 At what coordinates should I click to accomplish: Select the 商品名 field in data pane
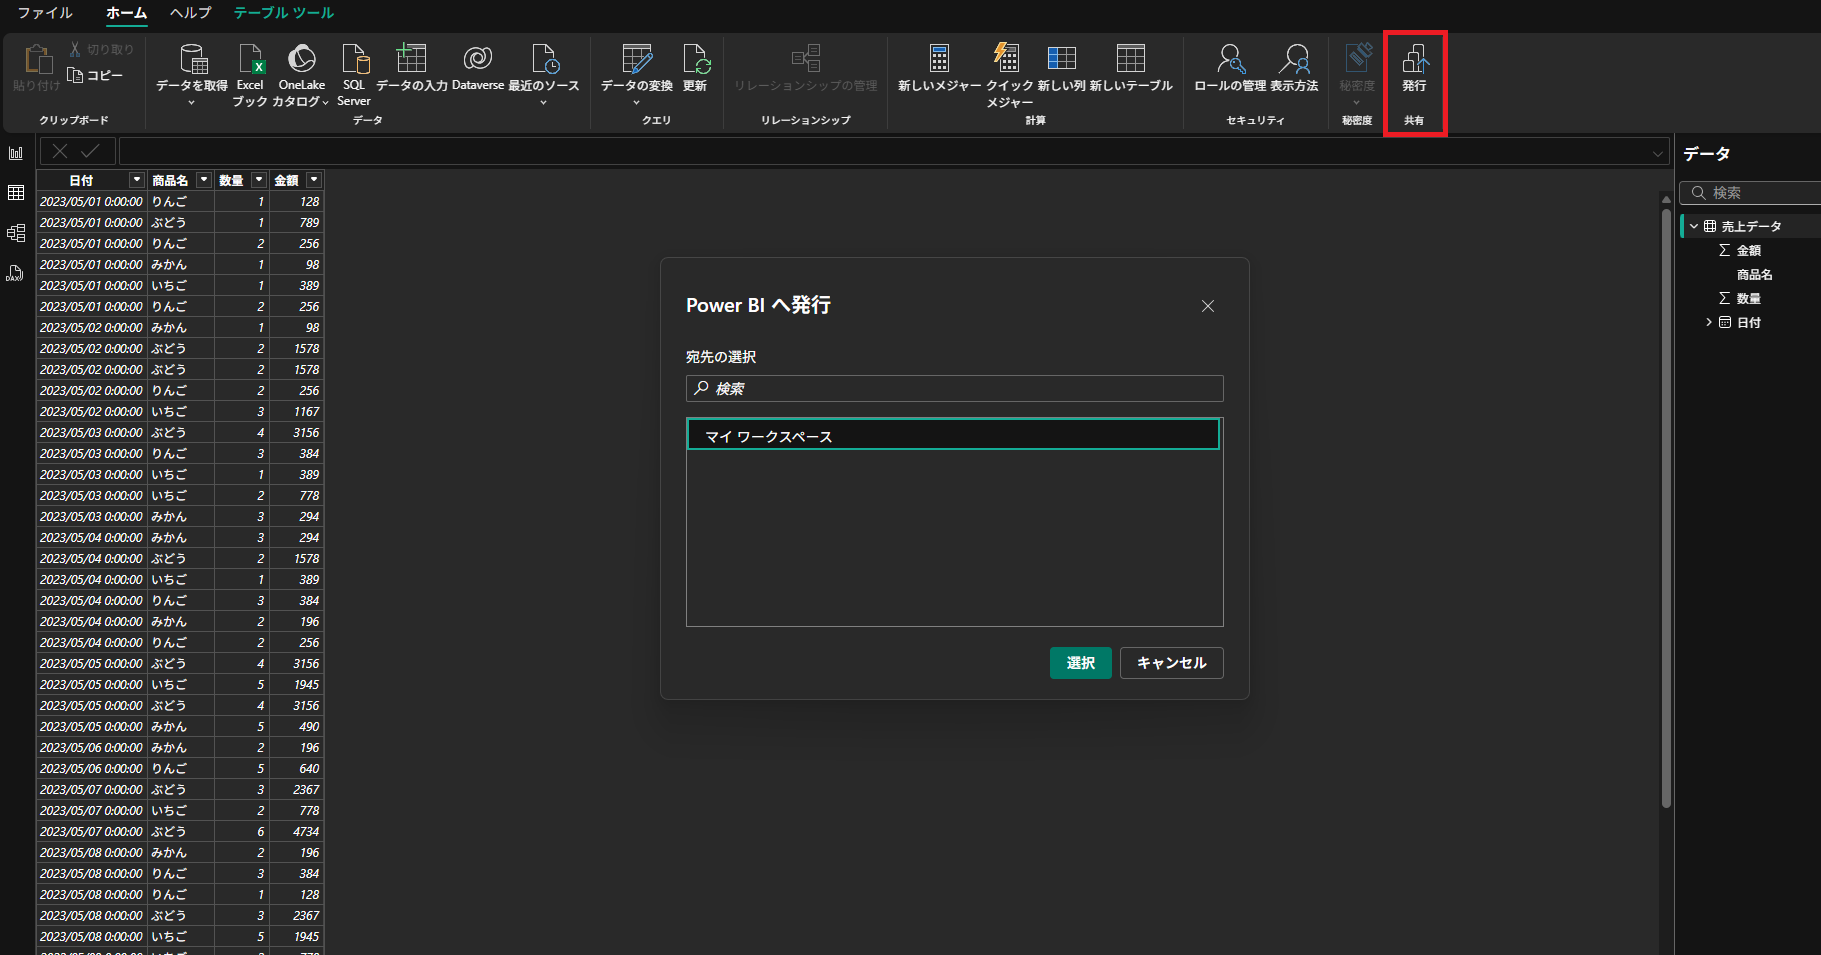coord(1754,275)
